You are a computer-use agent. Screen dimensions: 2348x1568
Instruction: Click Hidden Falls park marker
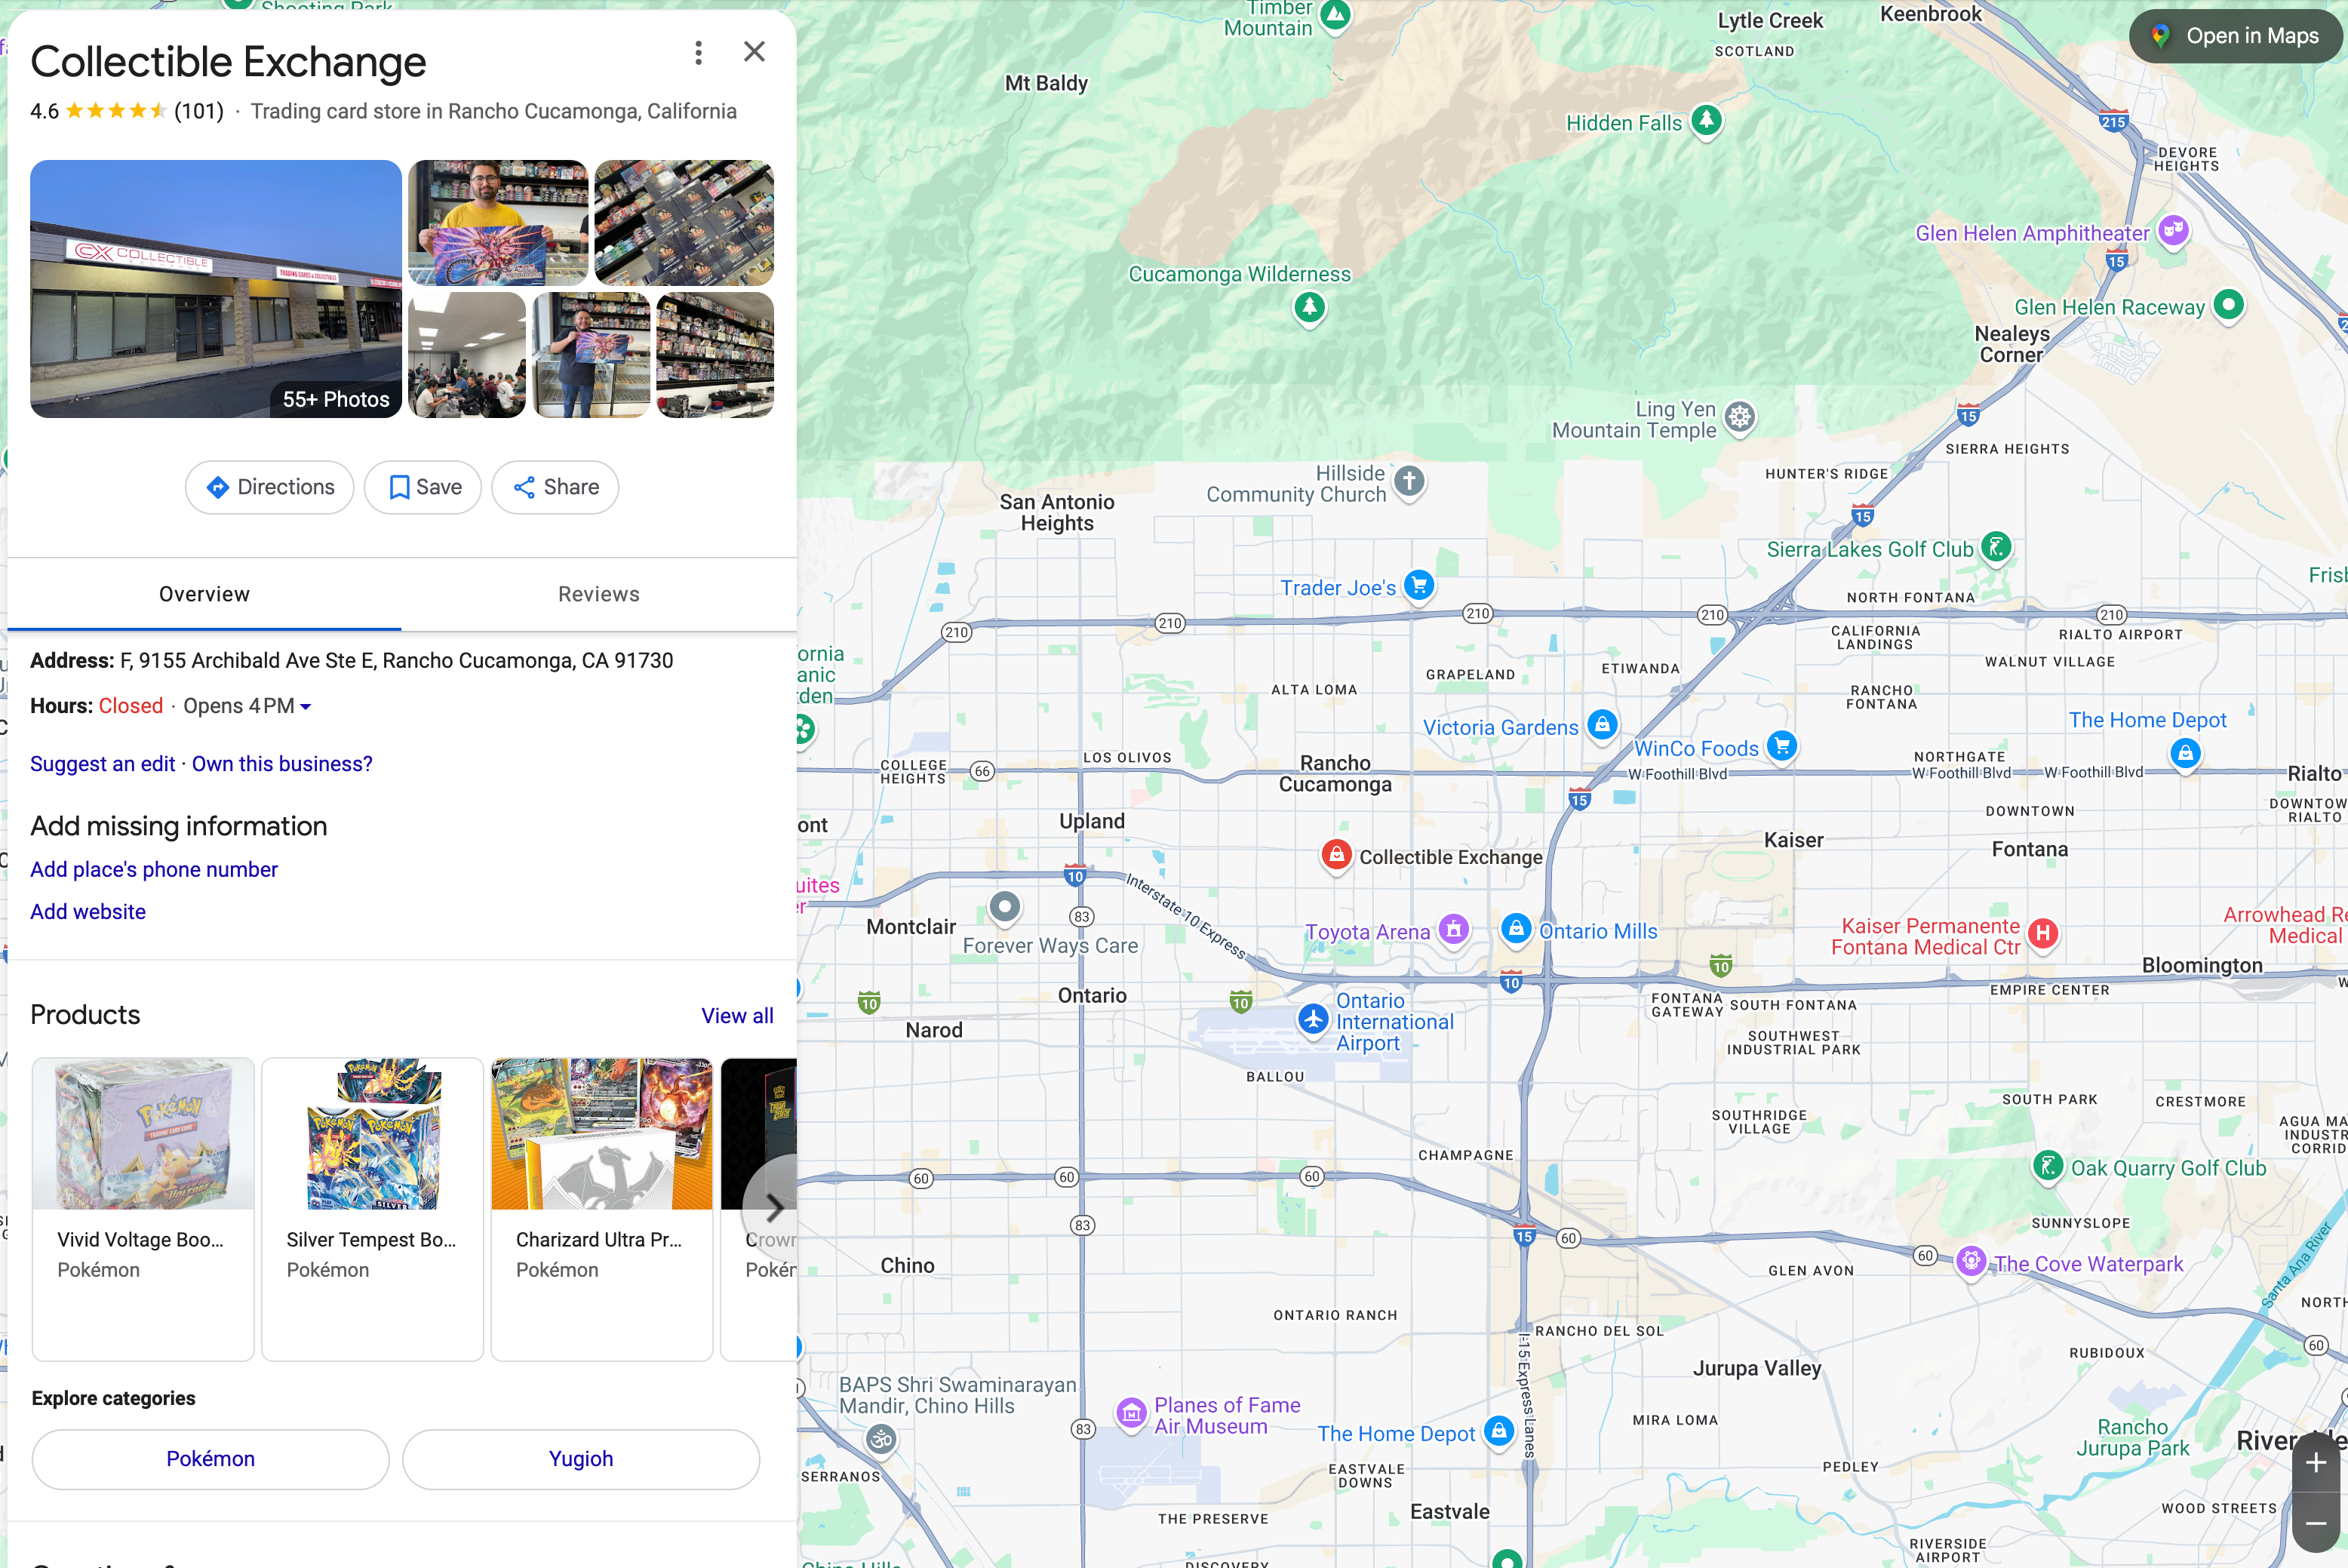1706,121
